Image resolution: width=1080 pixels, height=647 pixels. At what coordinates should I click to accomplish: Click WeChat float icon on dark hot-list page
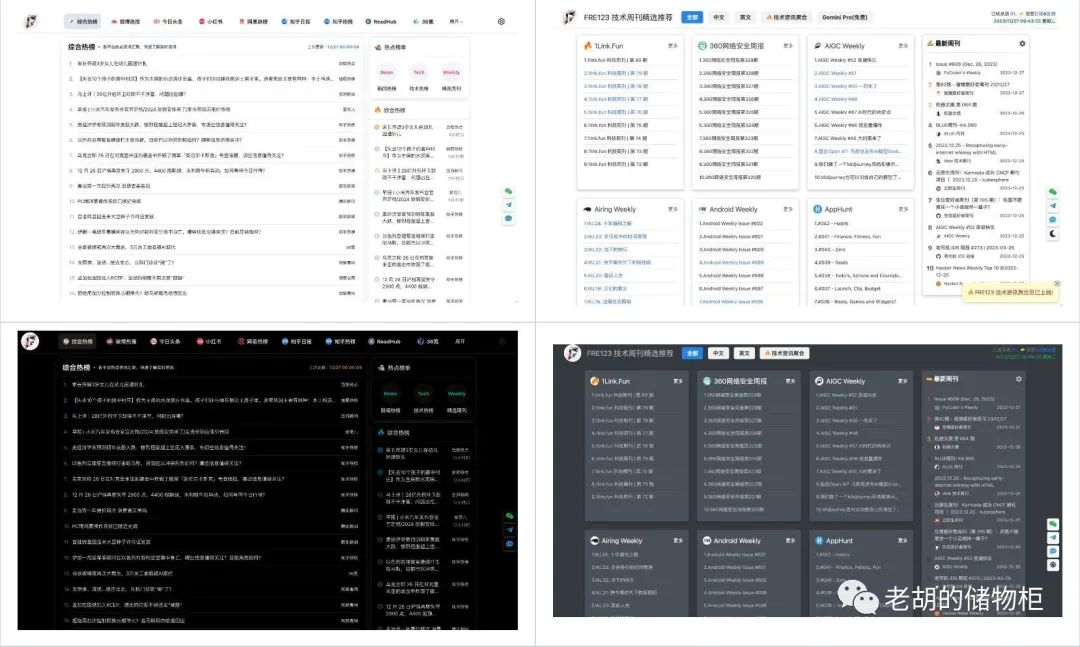click(510, 516)
